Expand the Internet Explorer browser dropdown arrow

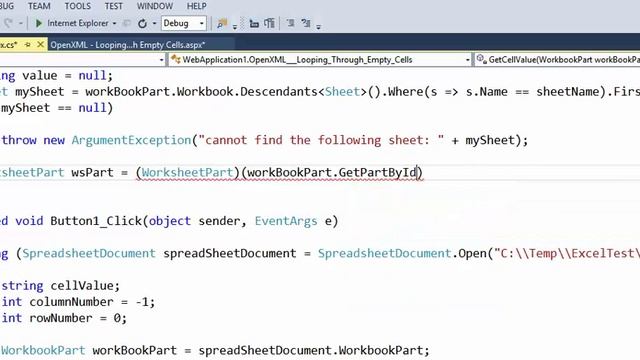tap(114, 23)
